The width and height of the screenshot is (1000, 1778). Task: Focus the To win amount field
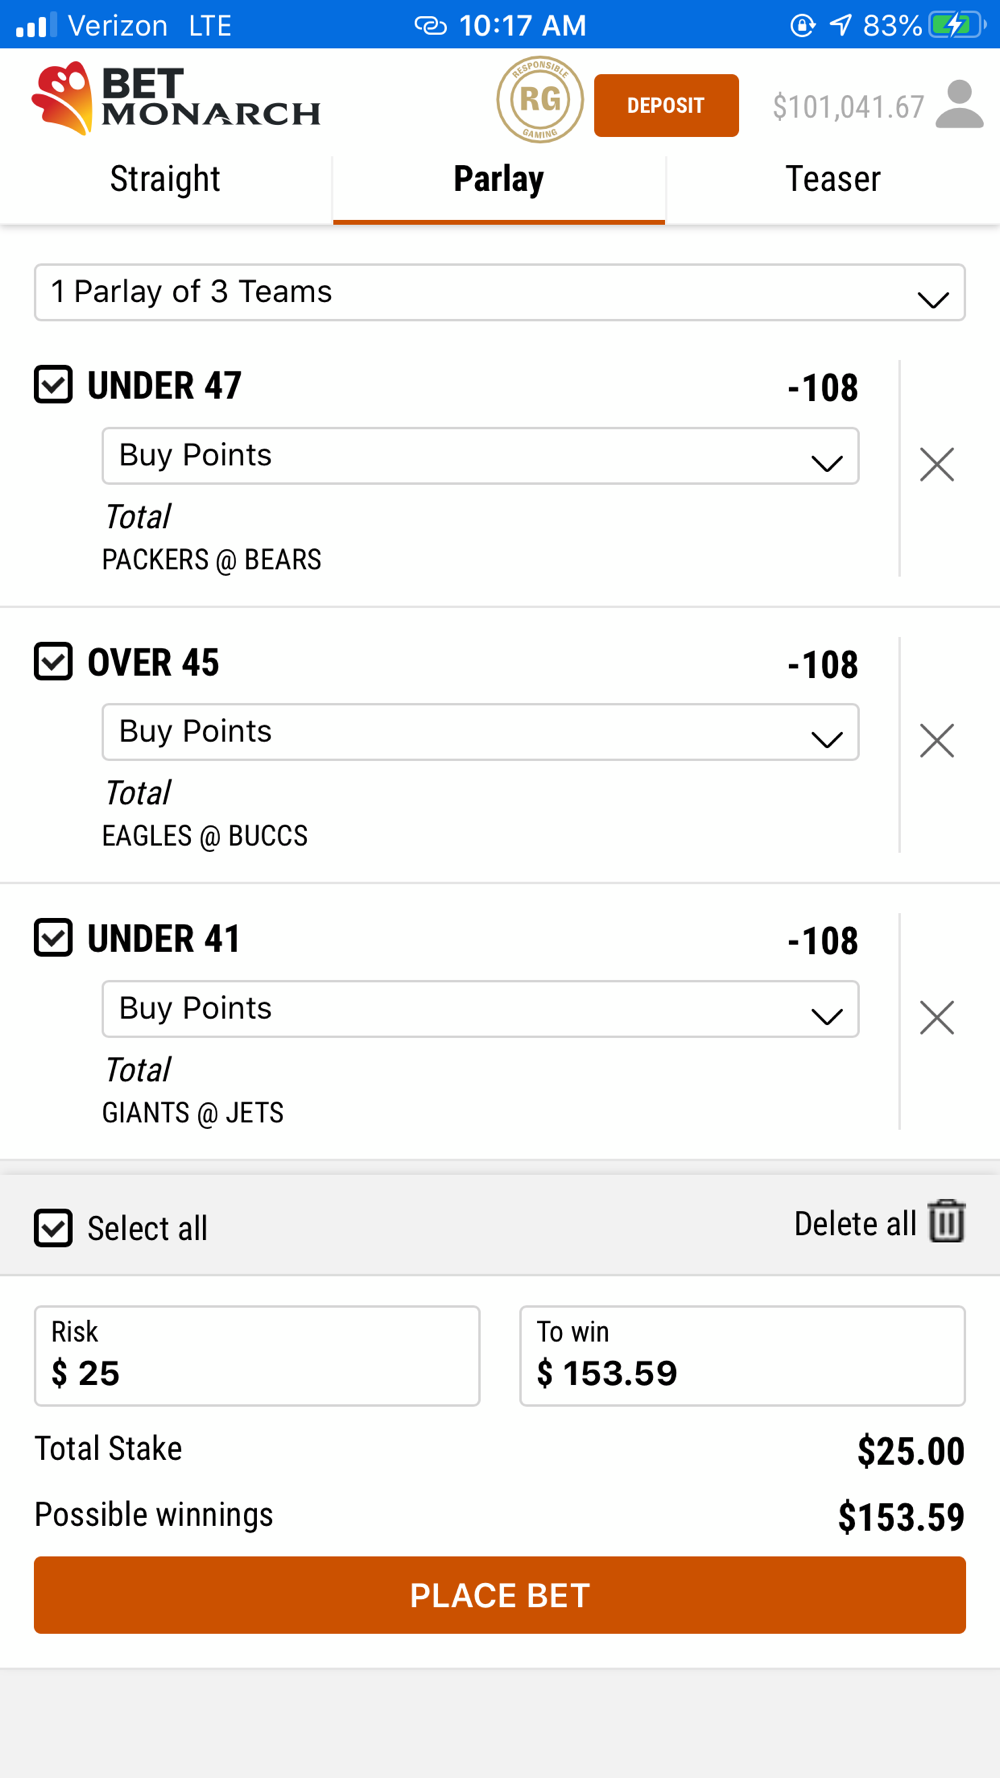click(x=742, y=1356)
